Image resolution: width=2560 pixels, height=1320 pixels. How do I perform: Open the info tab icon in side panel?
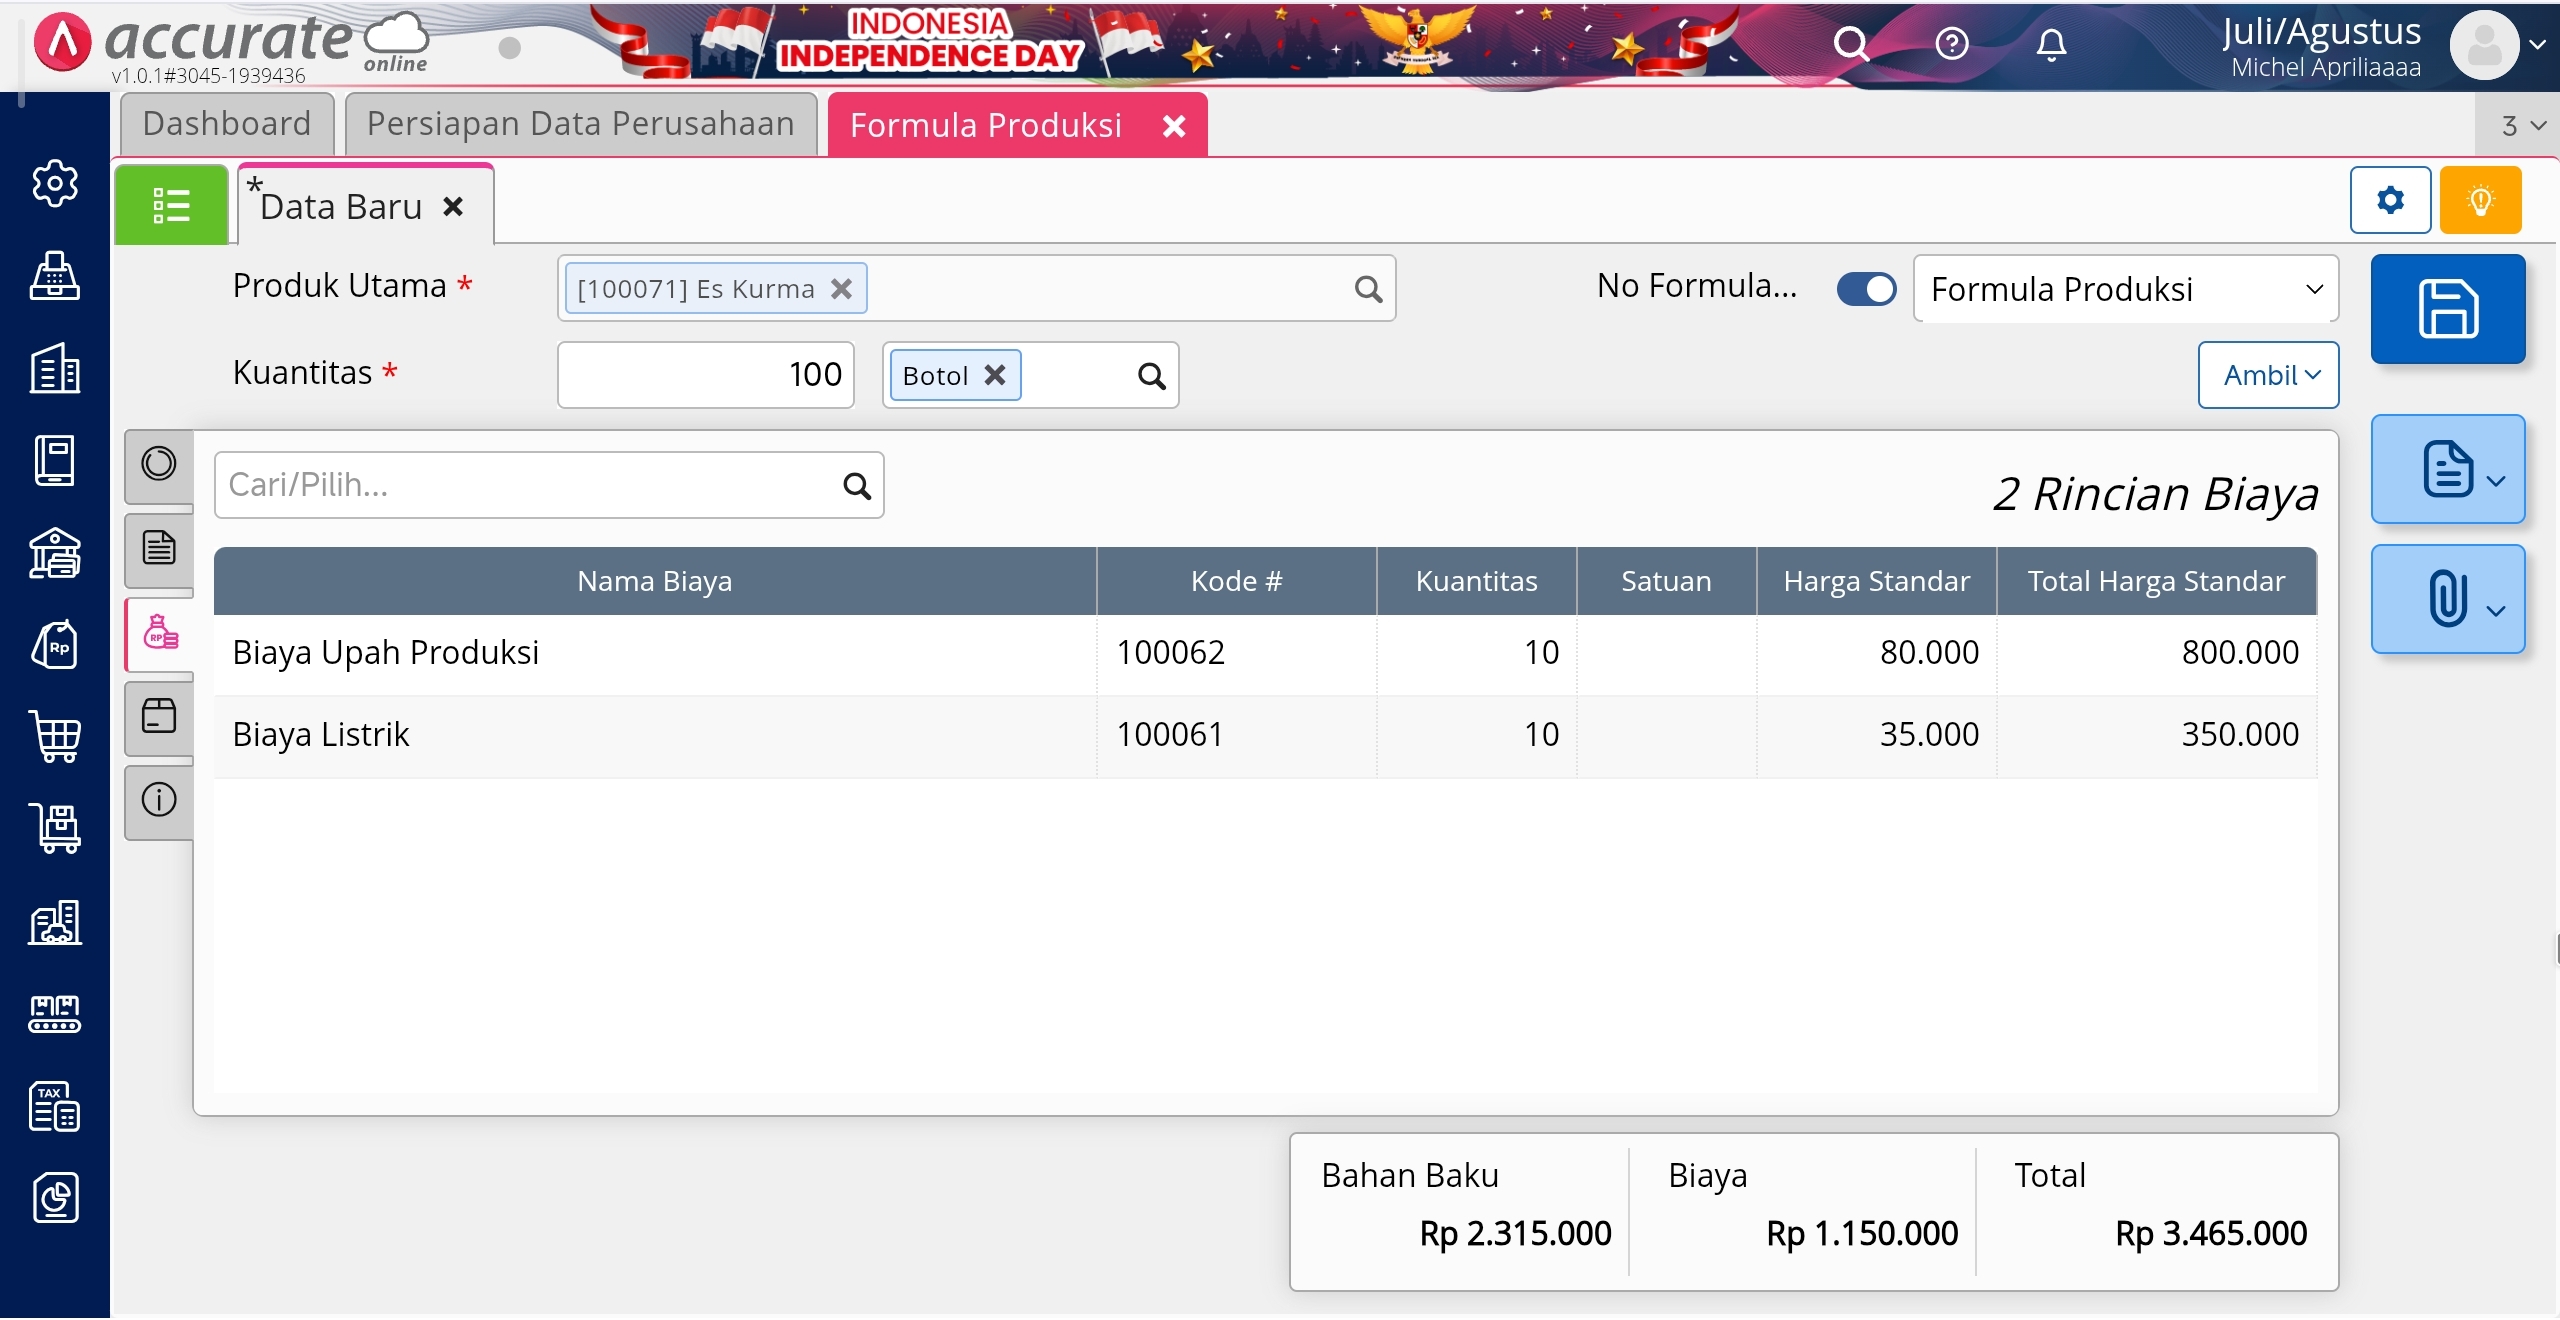(159, 800)
